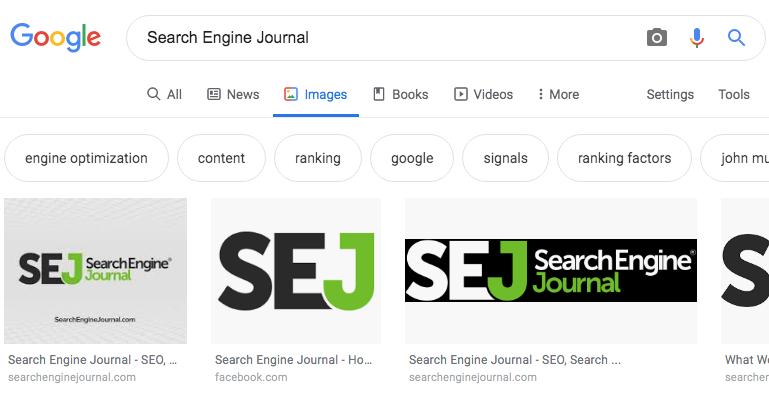The image size is (769, 404).
Task: Expand the Tools options
Action: (734, 94)
